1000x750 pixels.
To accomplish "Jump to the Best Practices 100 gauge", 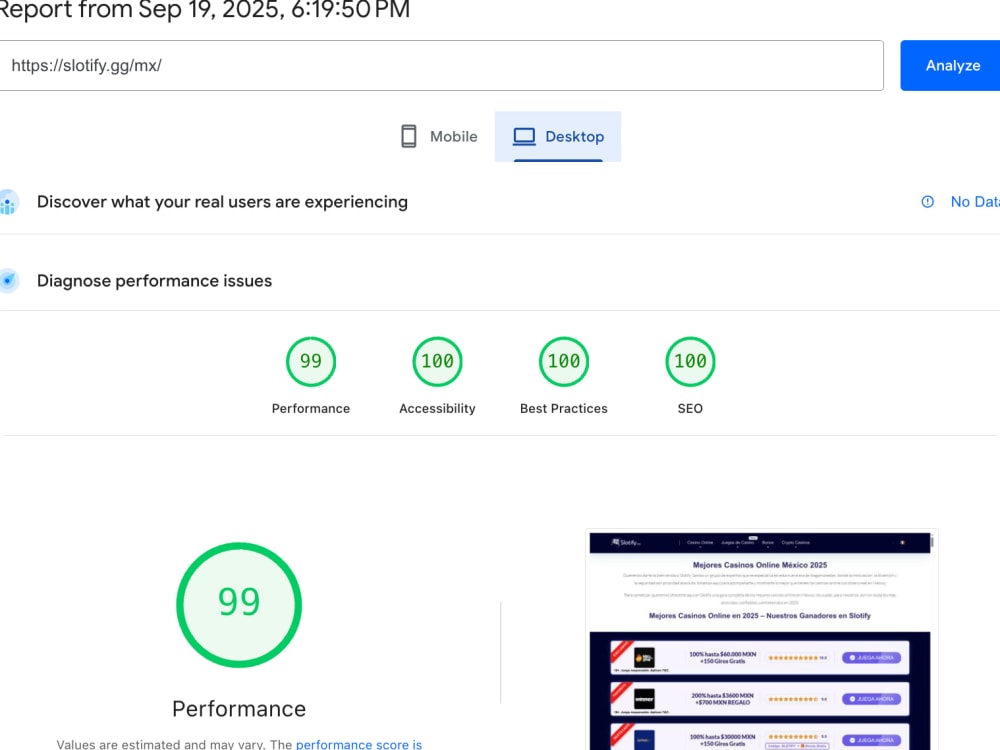I will pos(564,362).
